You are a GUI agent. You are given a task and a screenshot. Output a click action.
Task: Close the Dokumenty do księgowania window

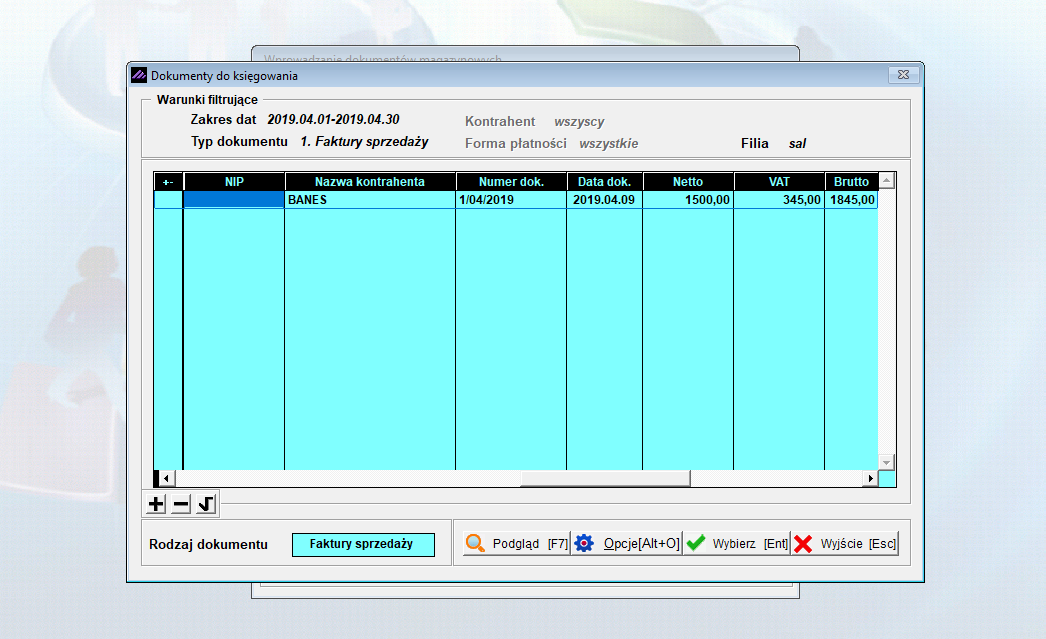(x=903, y=75)
